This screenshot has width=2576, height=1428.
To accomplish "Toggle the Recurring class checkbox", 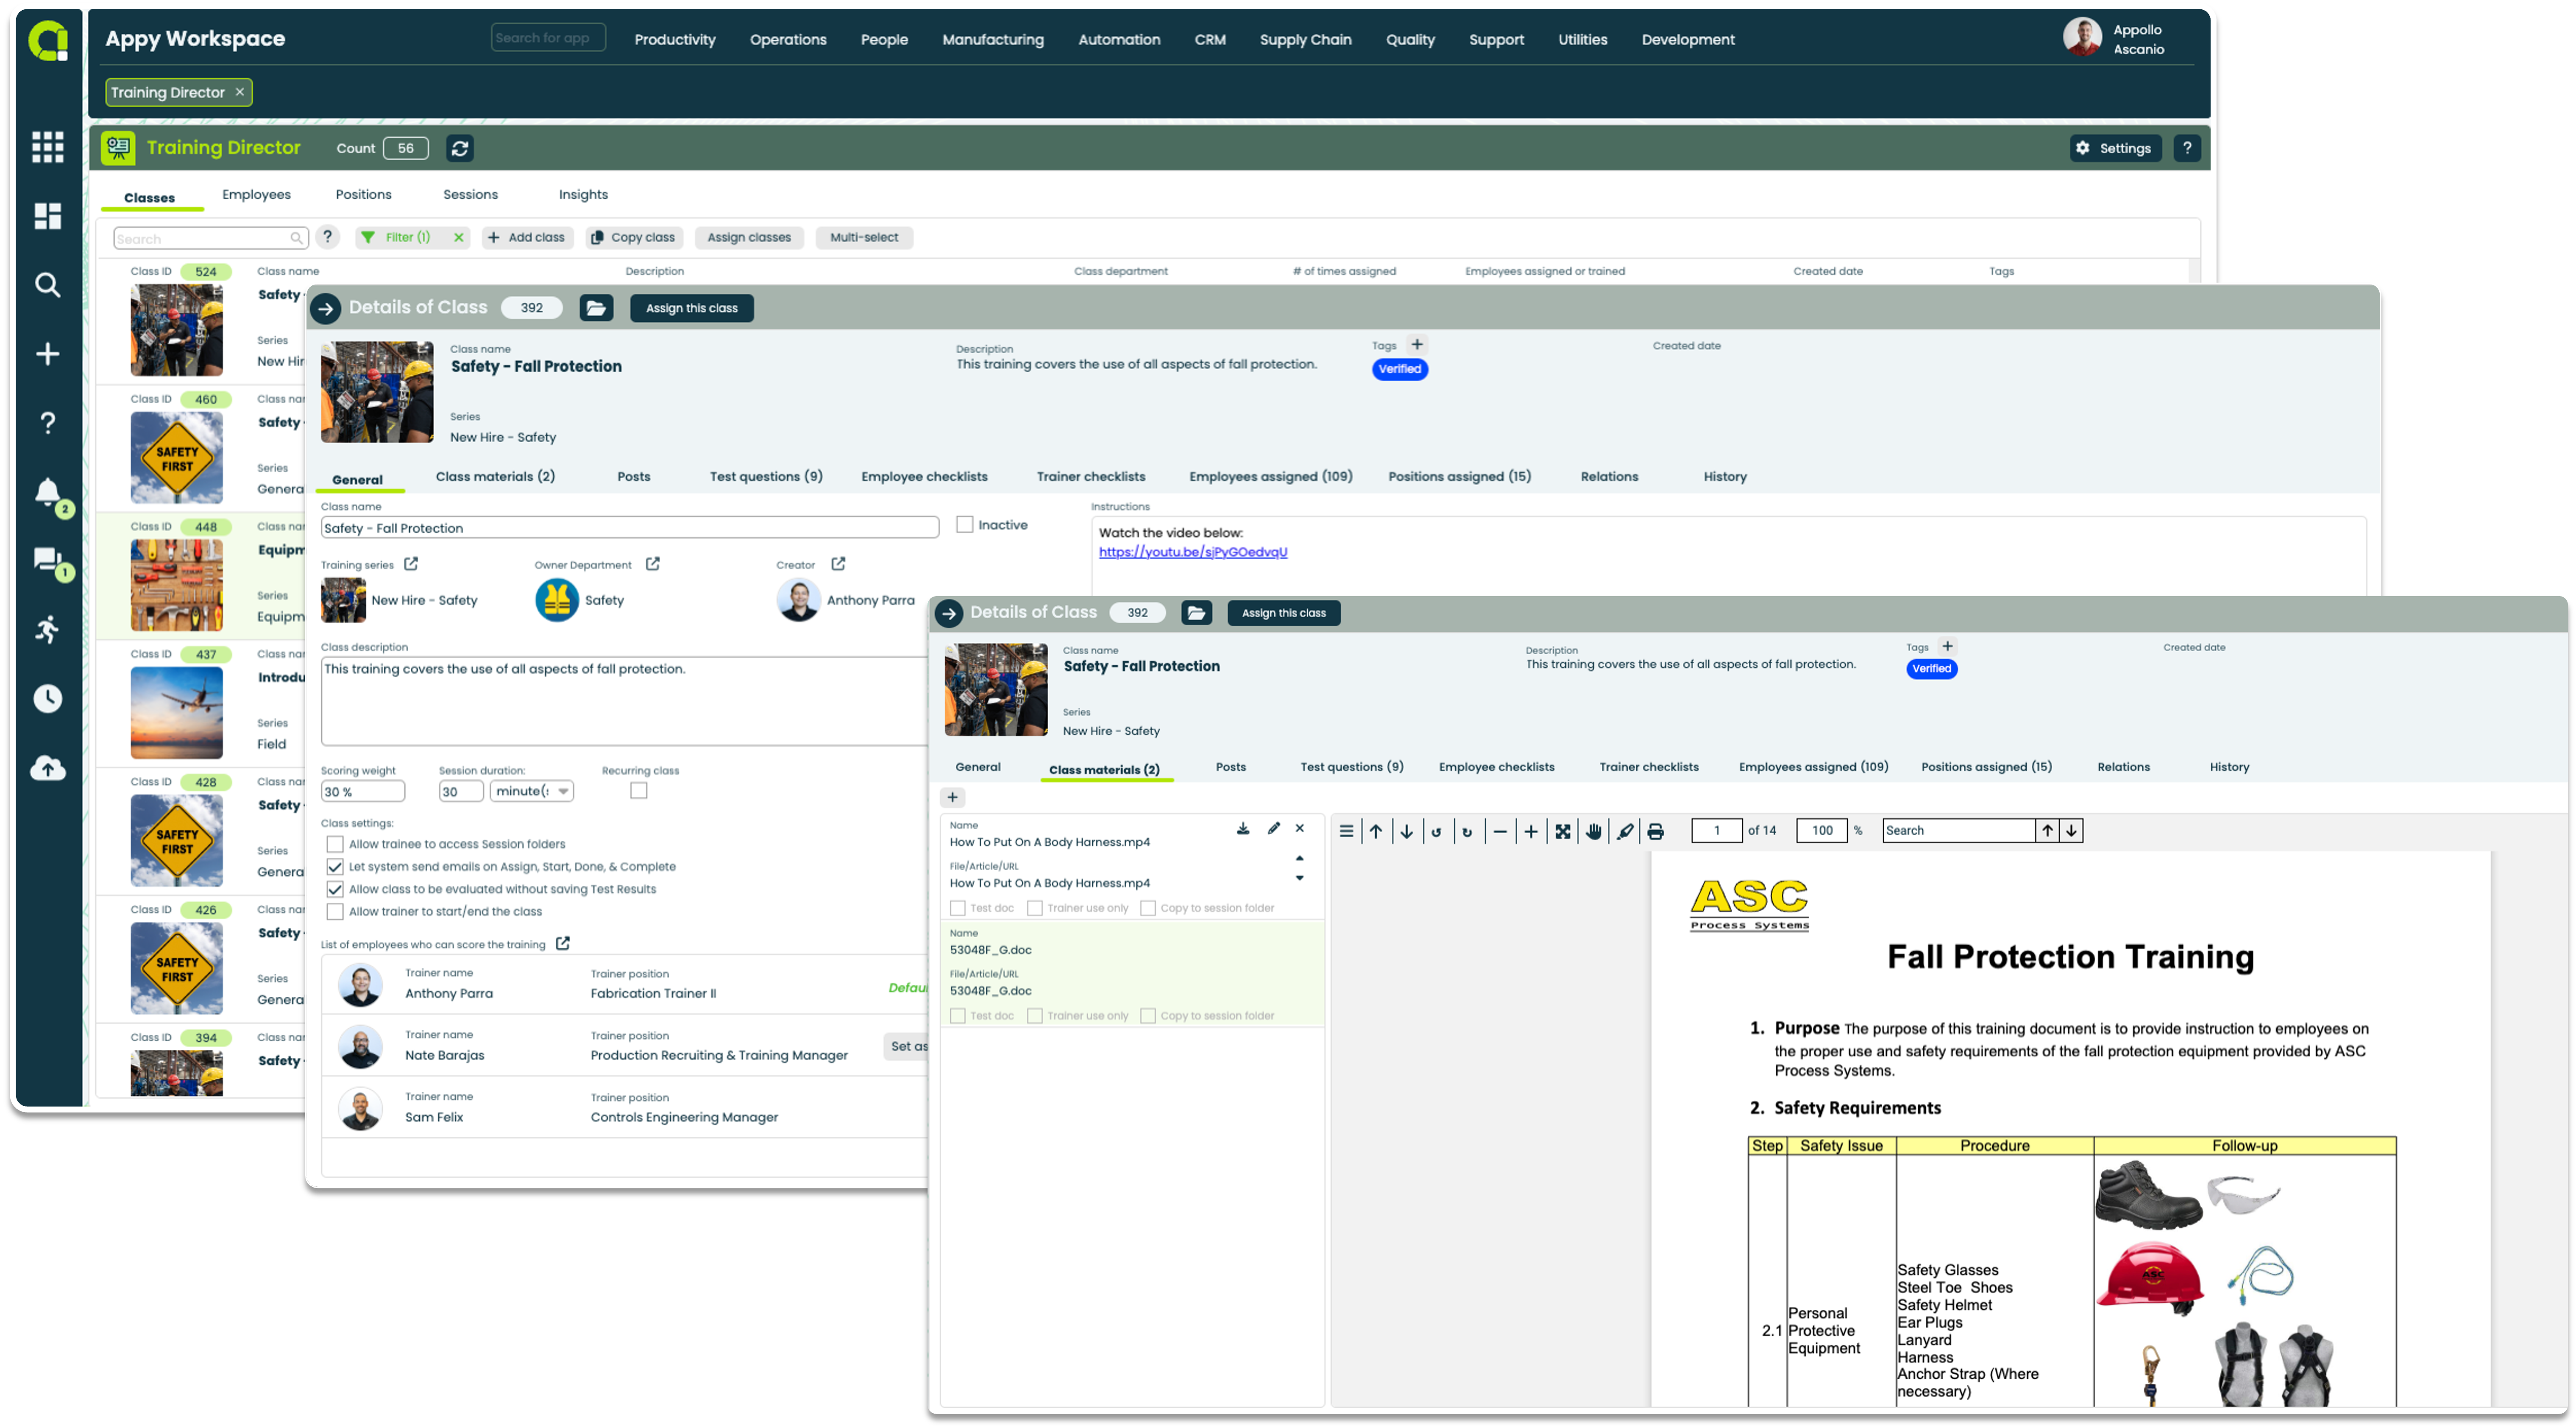I will [x=639, y=790].
